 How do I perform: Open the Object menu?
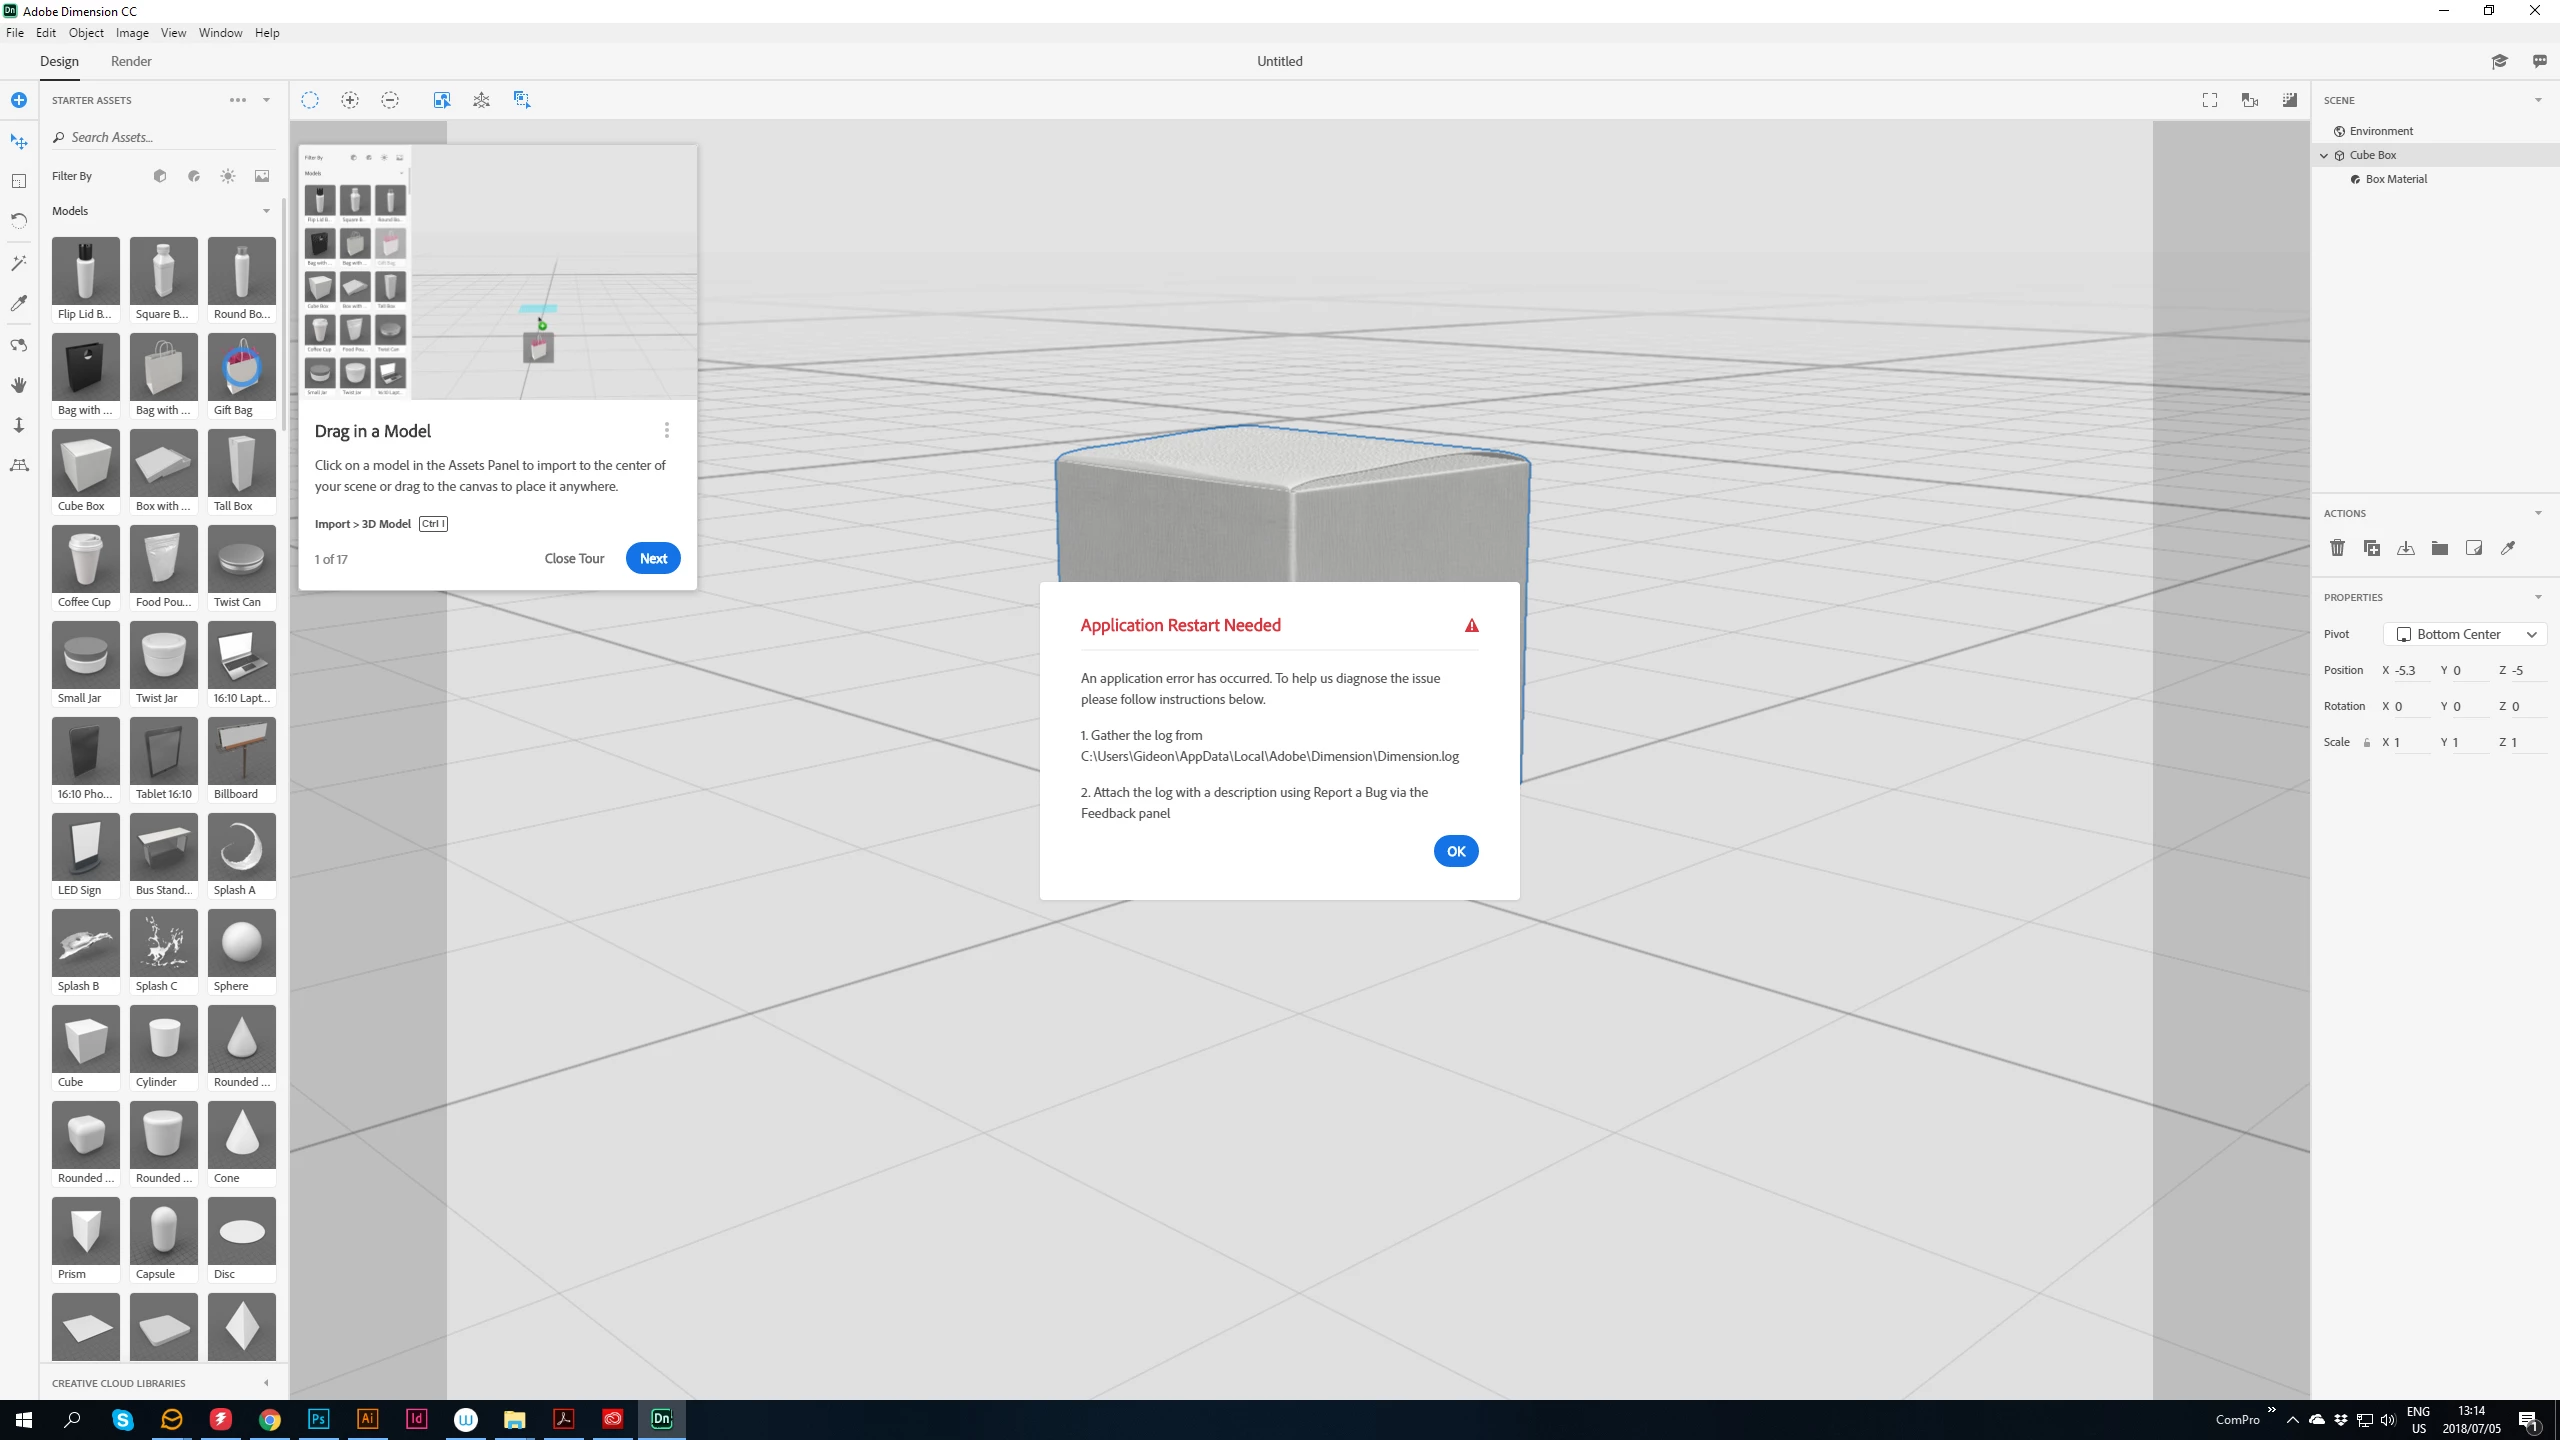point(86,33)
